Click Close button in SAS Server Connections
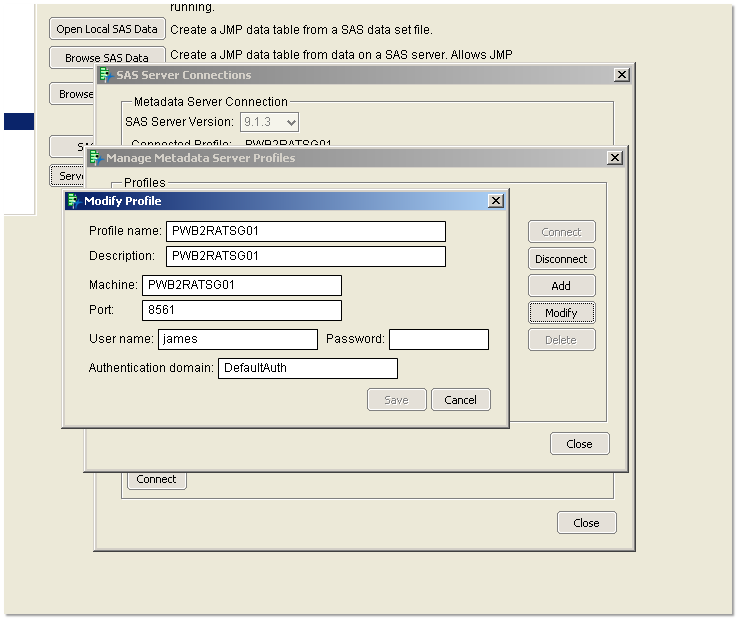The image size is (737, 619). (x=587, y=523)
